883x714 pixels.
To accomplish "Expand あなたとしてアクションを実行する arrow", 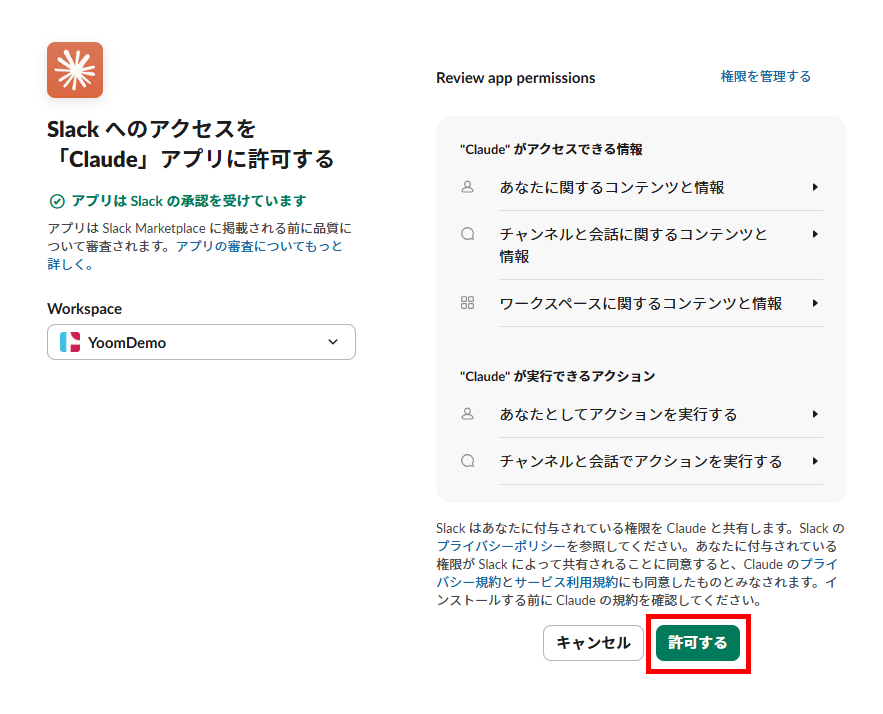I will tap(815, 414).
